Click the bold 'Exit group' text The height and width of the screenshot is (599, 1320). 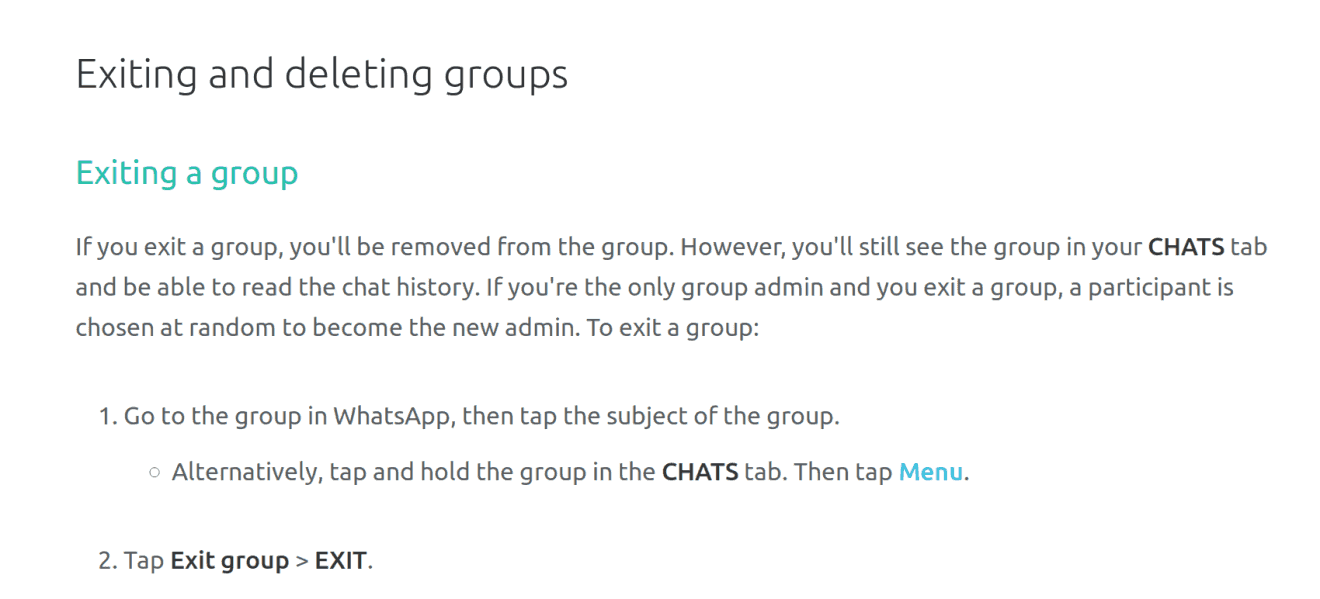[229, 560]
